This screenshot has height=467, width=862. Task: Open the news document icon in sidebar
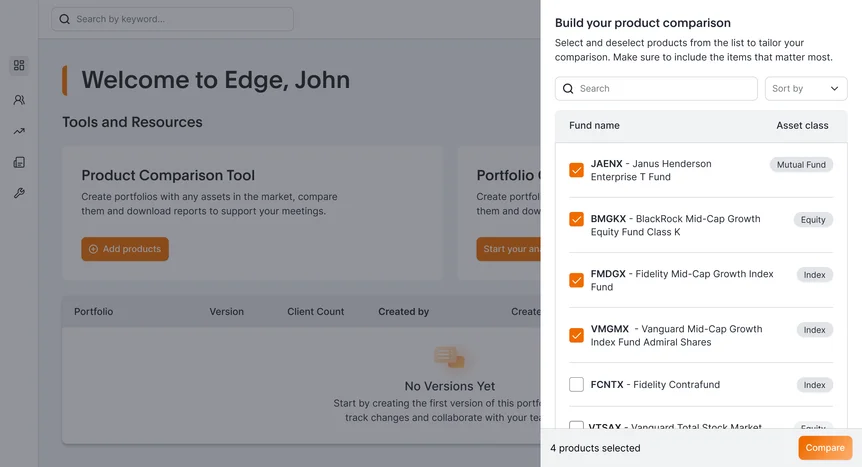pyautogui.click(x=19, y=162)
